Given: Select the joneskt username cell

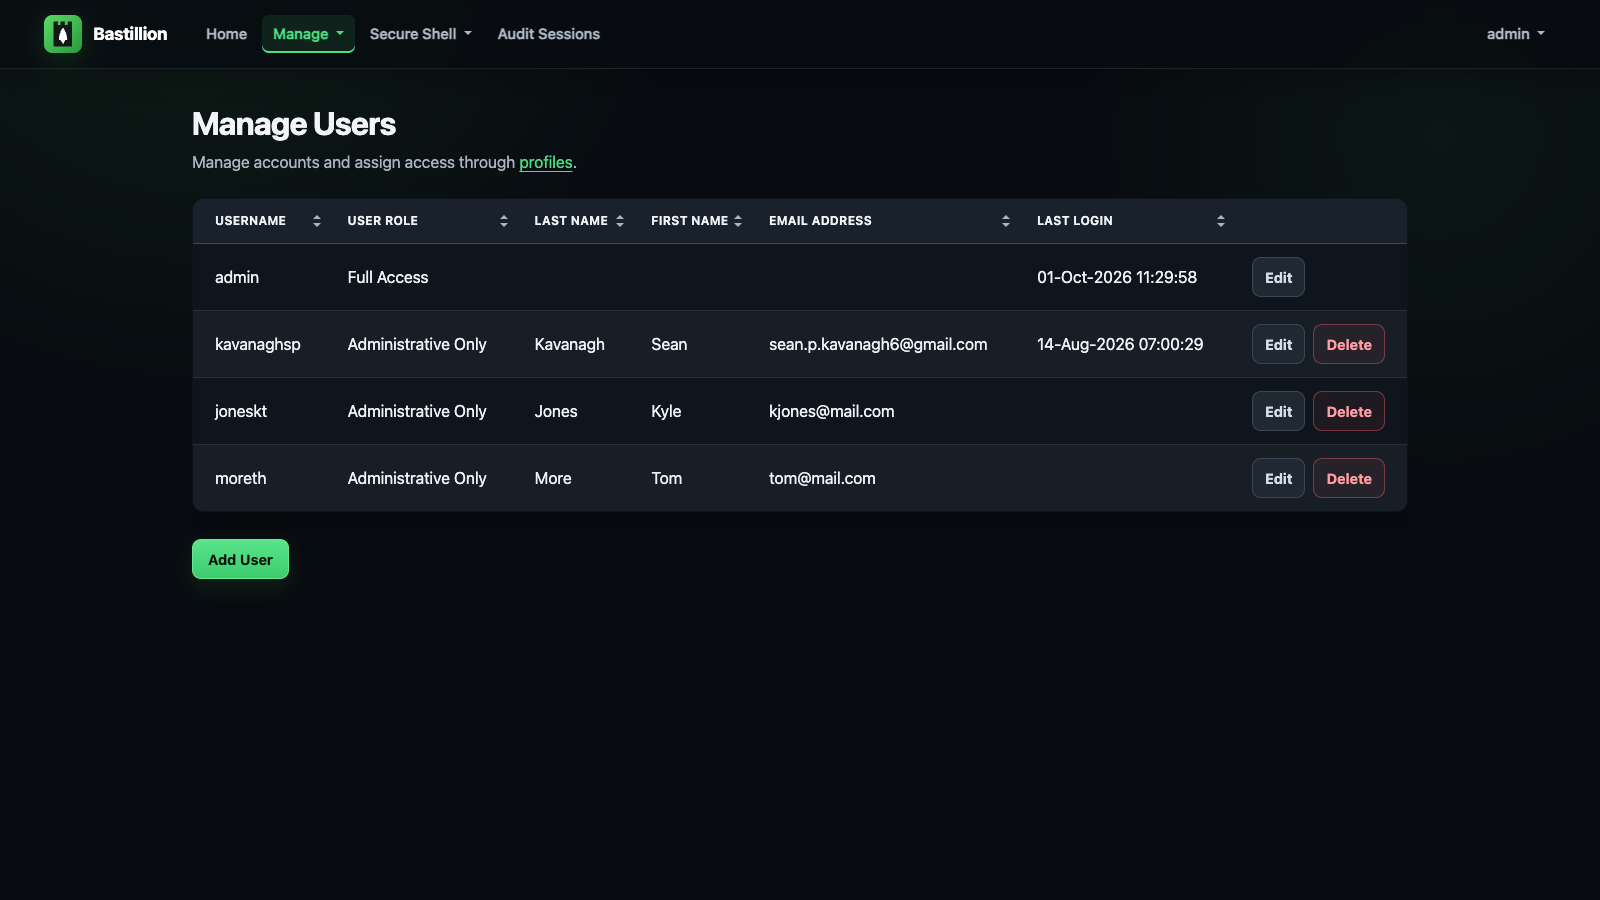Looking at the screenshot, I should (x=241, y=411).
